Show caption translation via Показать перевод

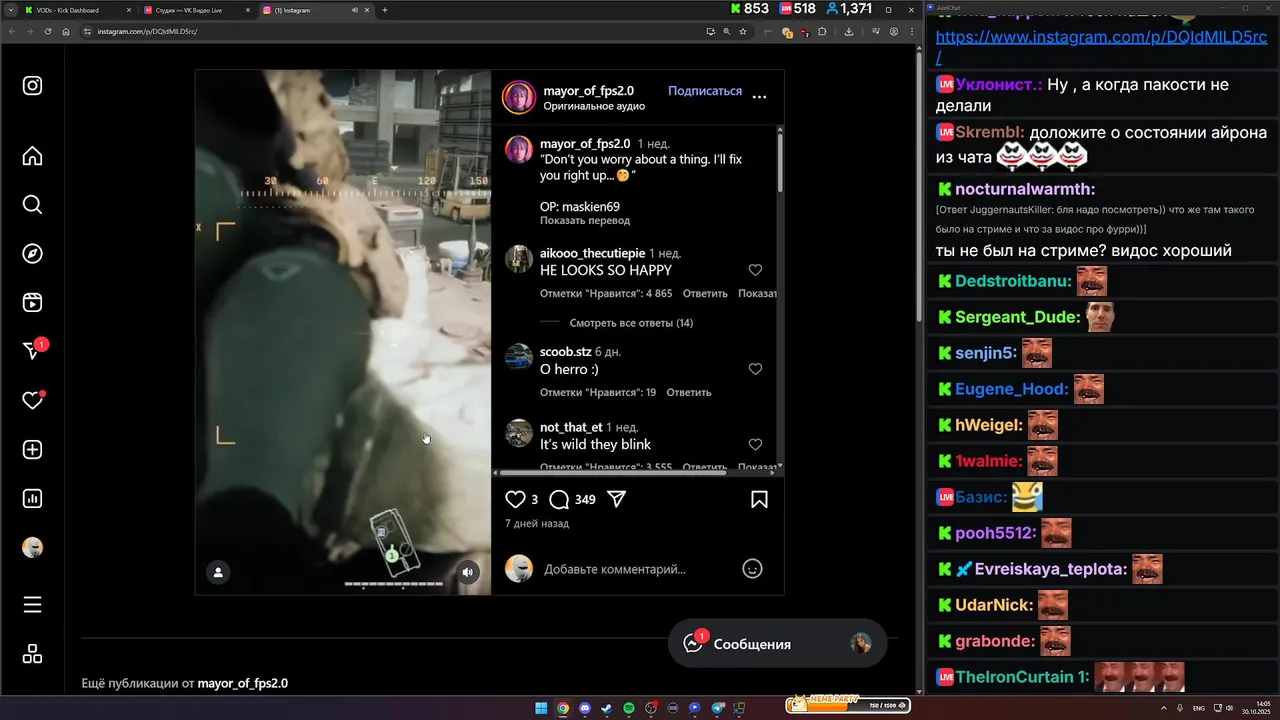point(585,220)
